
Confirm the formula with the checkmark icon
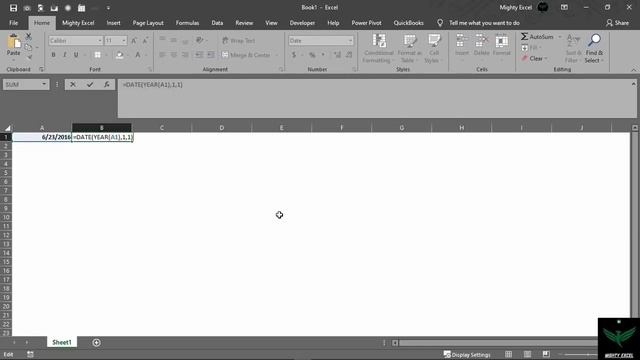point(90,84)
